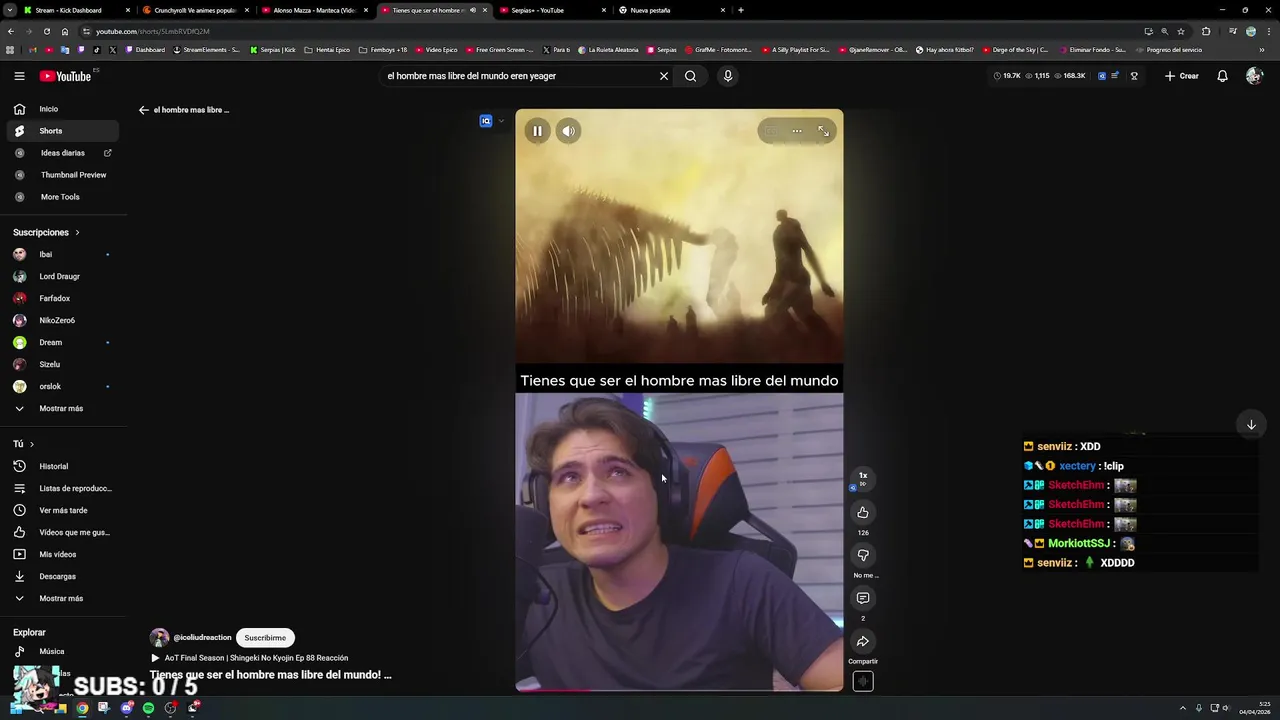
Task: Switch to Nueva pestaña tab
Action: click(671, 10)
